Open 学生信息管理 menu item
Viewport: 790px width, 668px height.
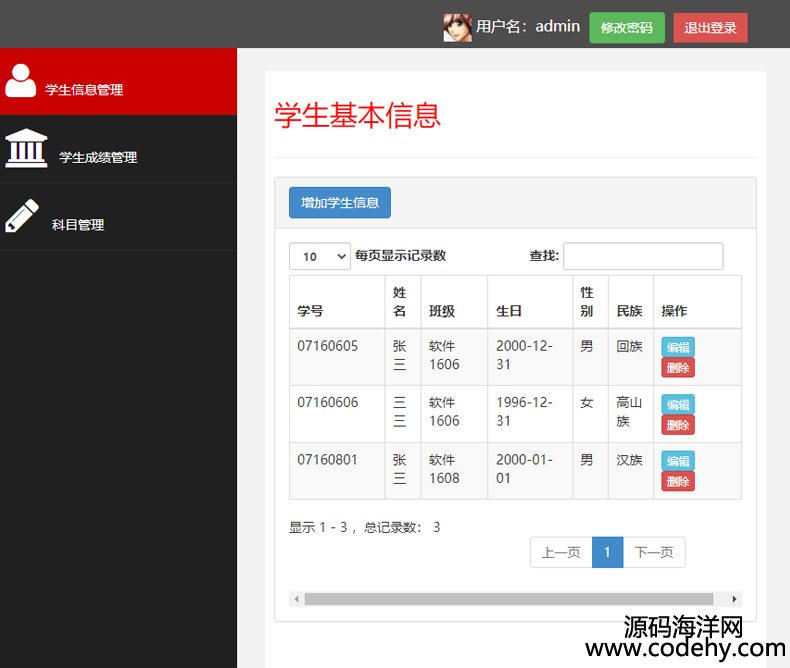click(x=118, y=82)
